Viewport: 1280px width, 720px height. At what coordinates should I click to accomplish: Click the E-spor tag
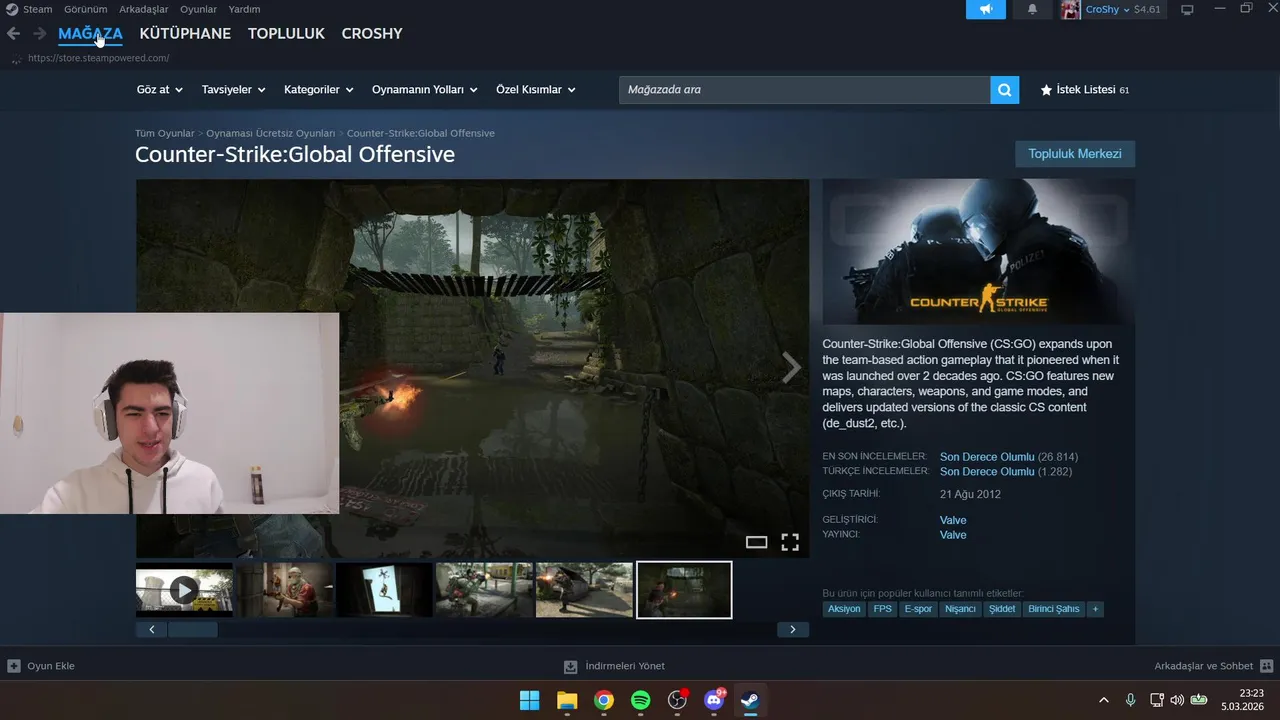(918, 609)
